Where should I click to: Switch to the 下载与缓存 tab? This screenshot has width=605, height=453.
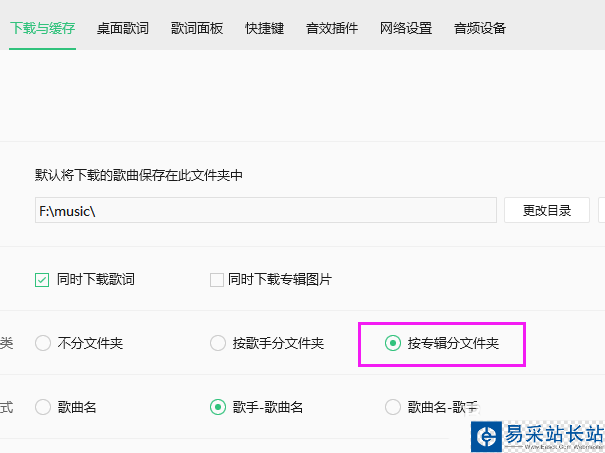[42, 28]
